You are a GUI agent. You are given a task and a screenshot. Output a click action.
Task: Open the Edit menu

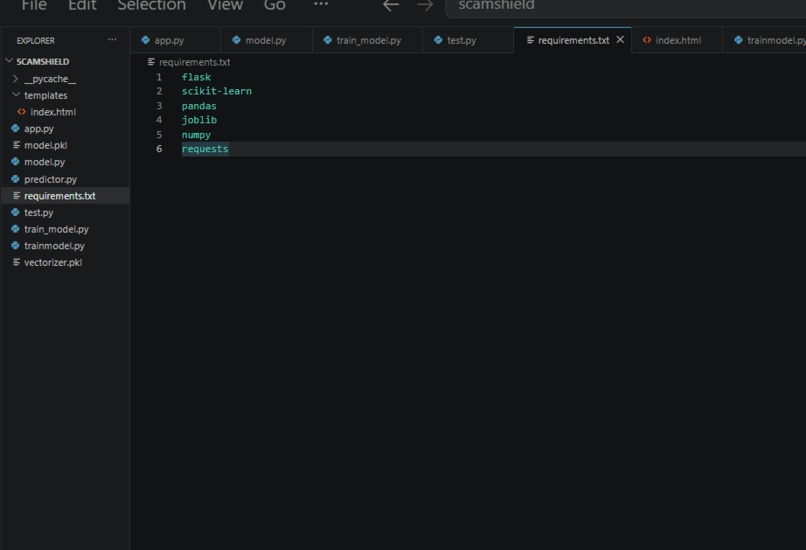pyautogui.click(x=82, y=5)
